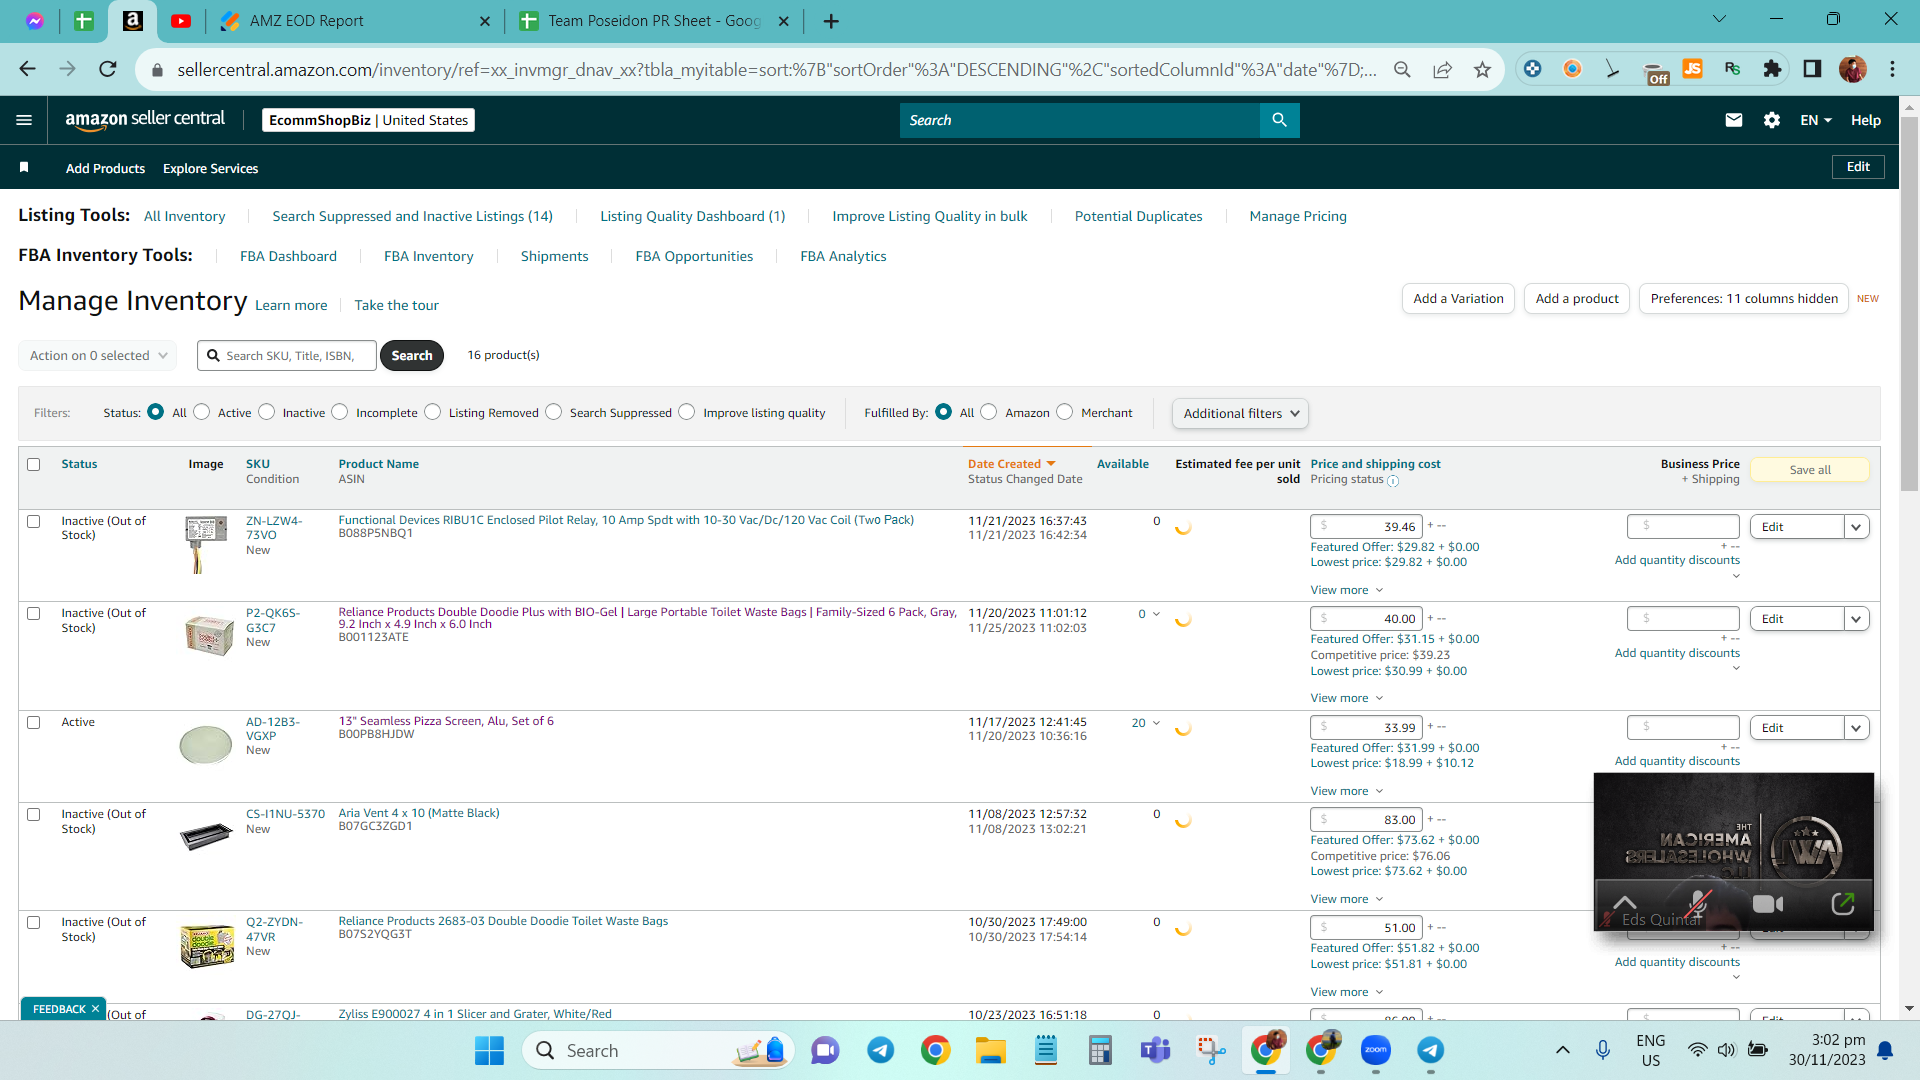The height and width of the screenshot is (1080, 1920).
Task: Open the Seller Central hamburger menu
Action: (x=24, y=120)
